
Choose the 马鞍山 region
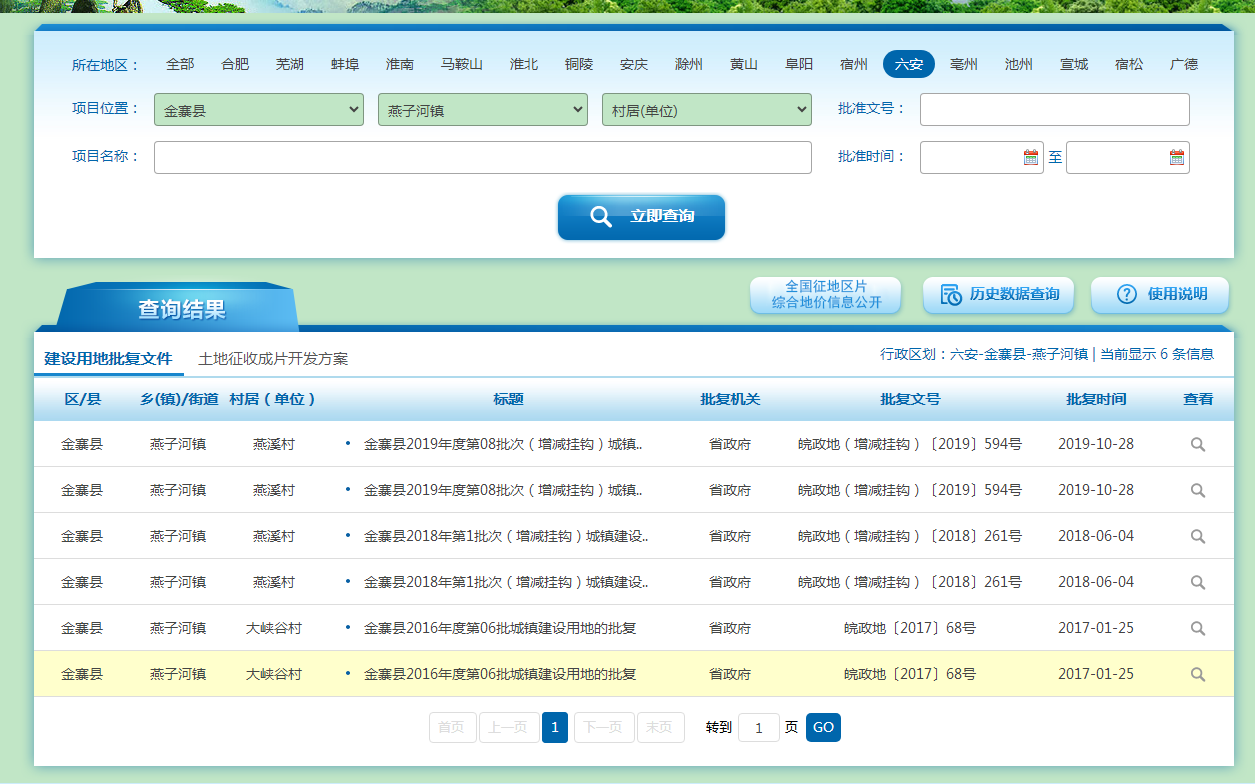tap(462, 64)
